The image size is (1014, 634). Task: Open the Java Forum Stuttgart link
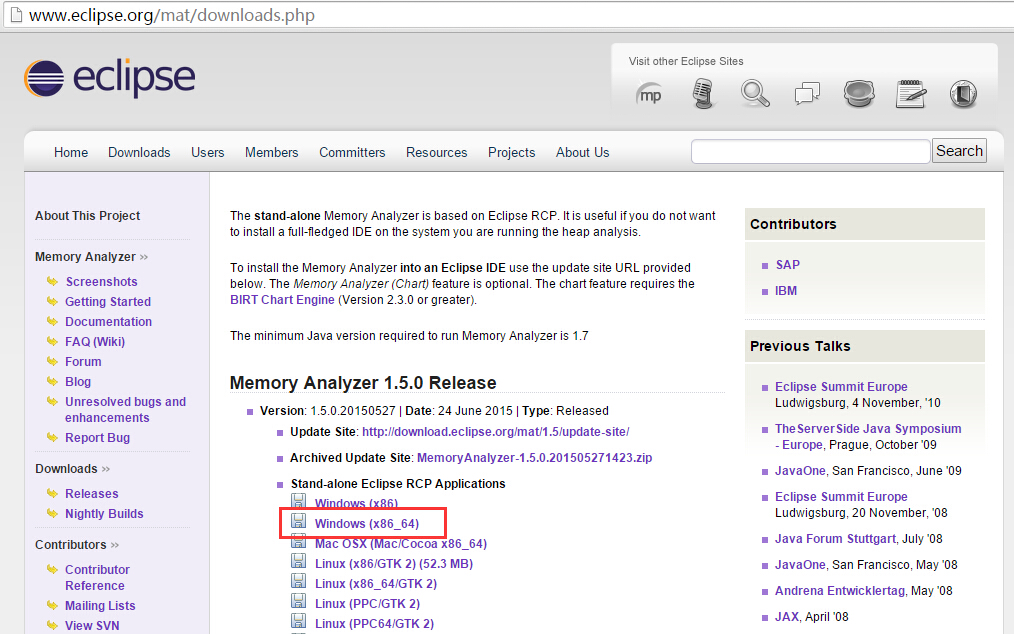pos(836,539)
